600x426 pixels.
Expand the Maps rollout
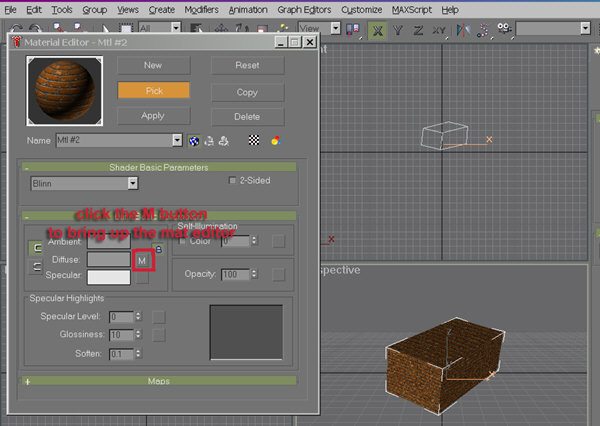point(159,381)
